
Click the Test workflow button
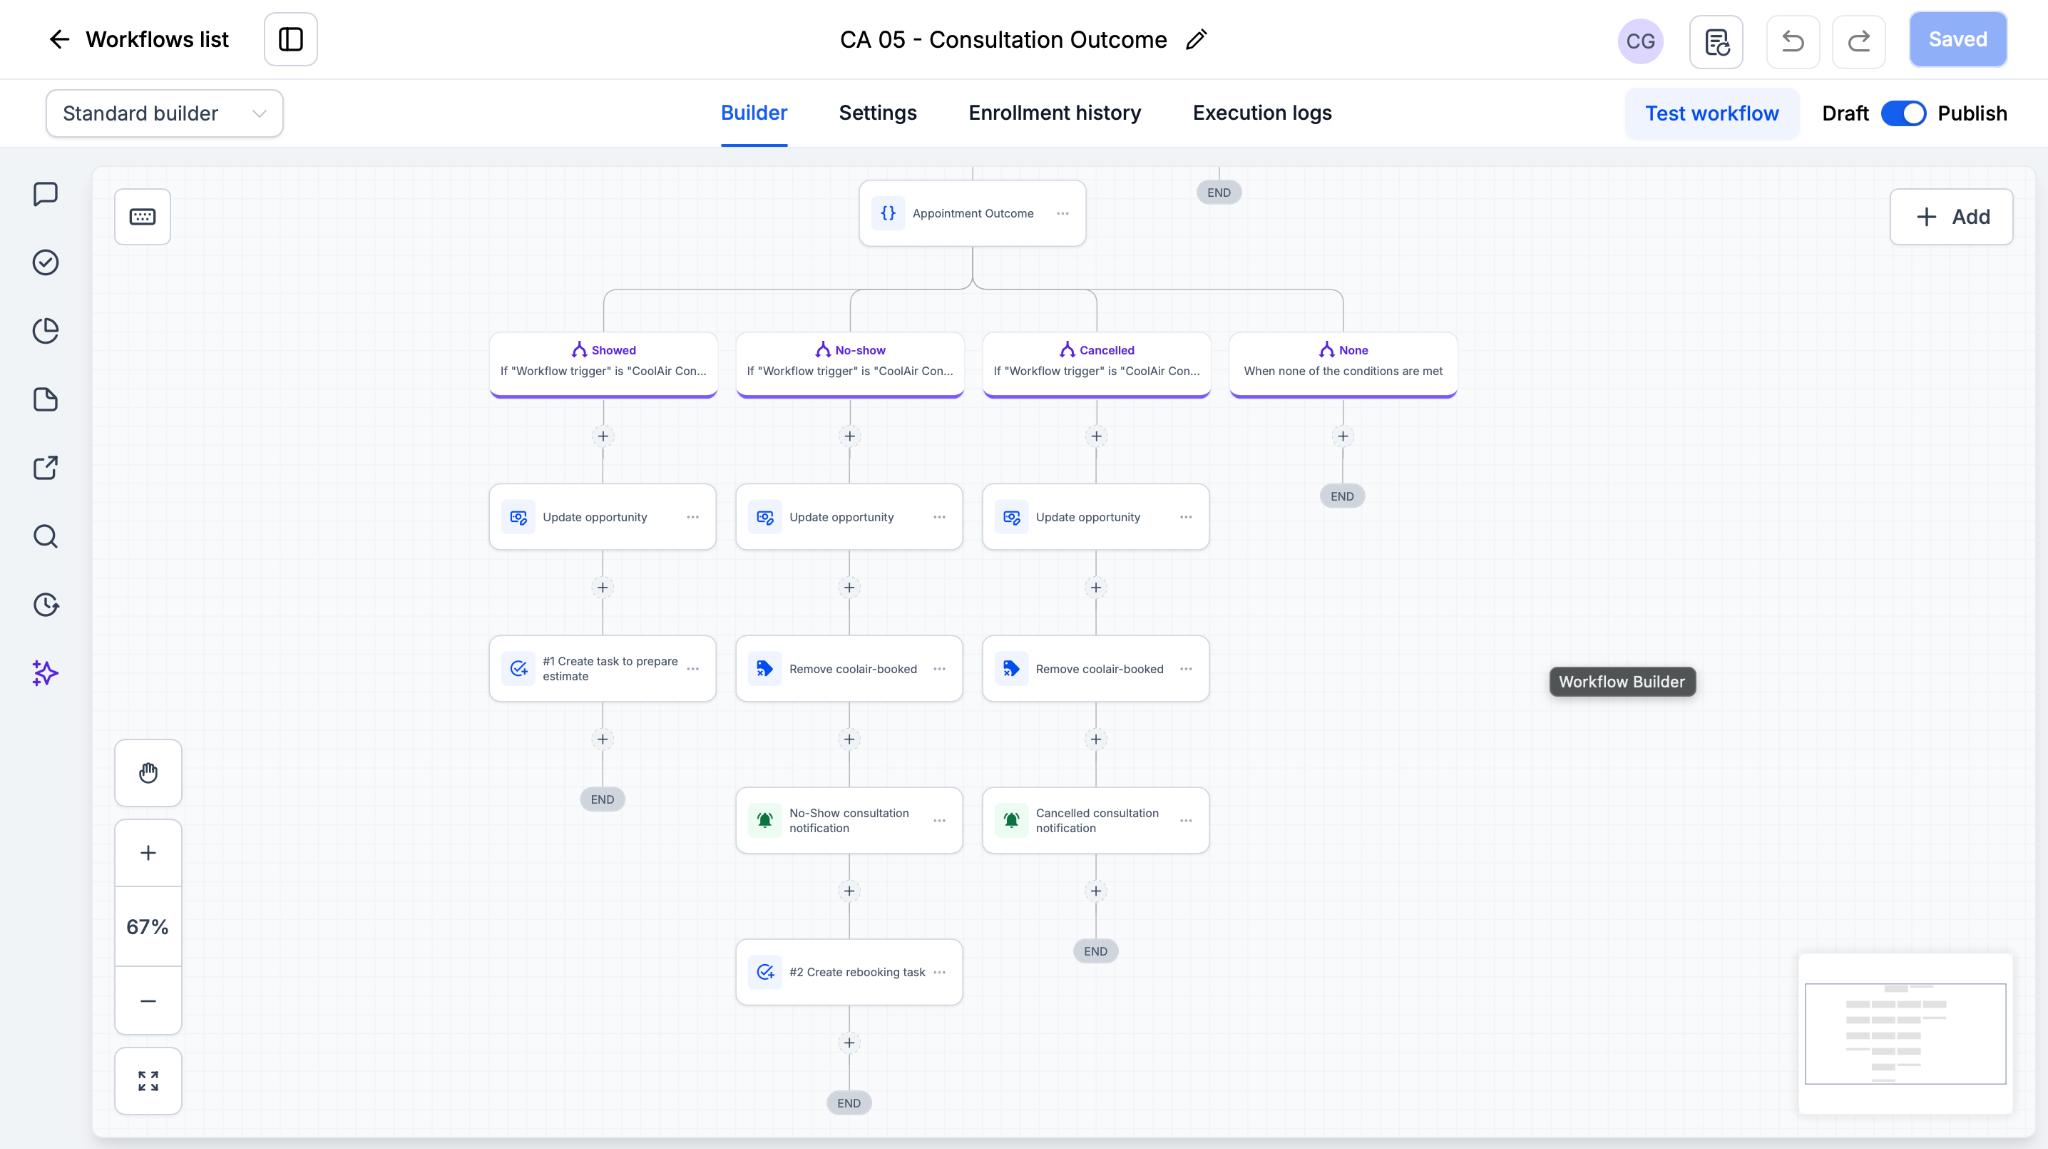tap(1712, 113)
